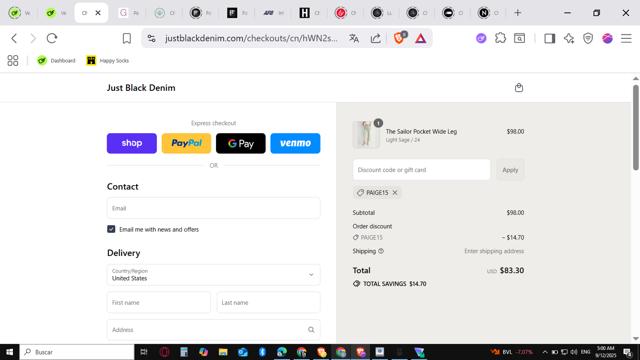Image resolution: width=640 pixels, height=360 pixels.
Task: Bookmark this page with the bookmark icon
Action: (127, 38)
